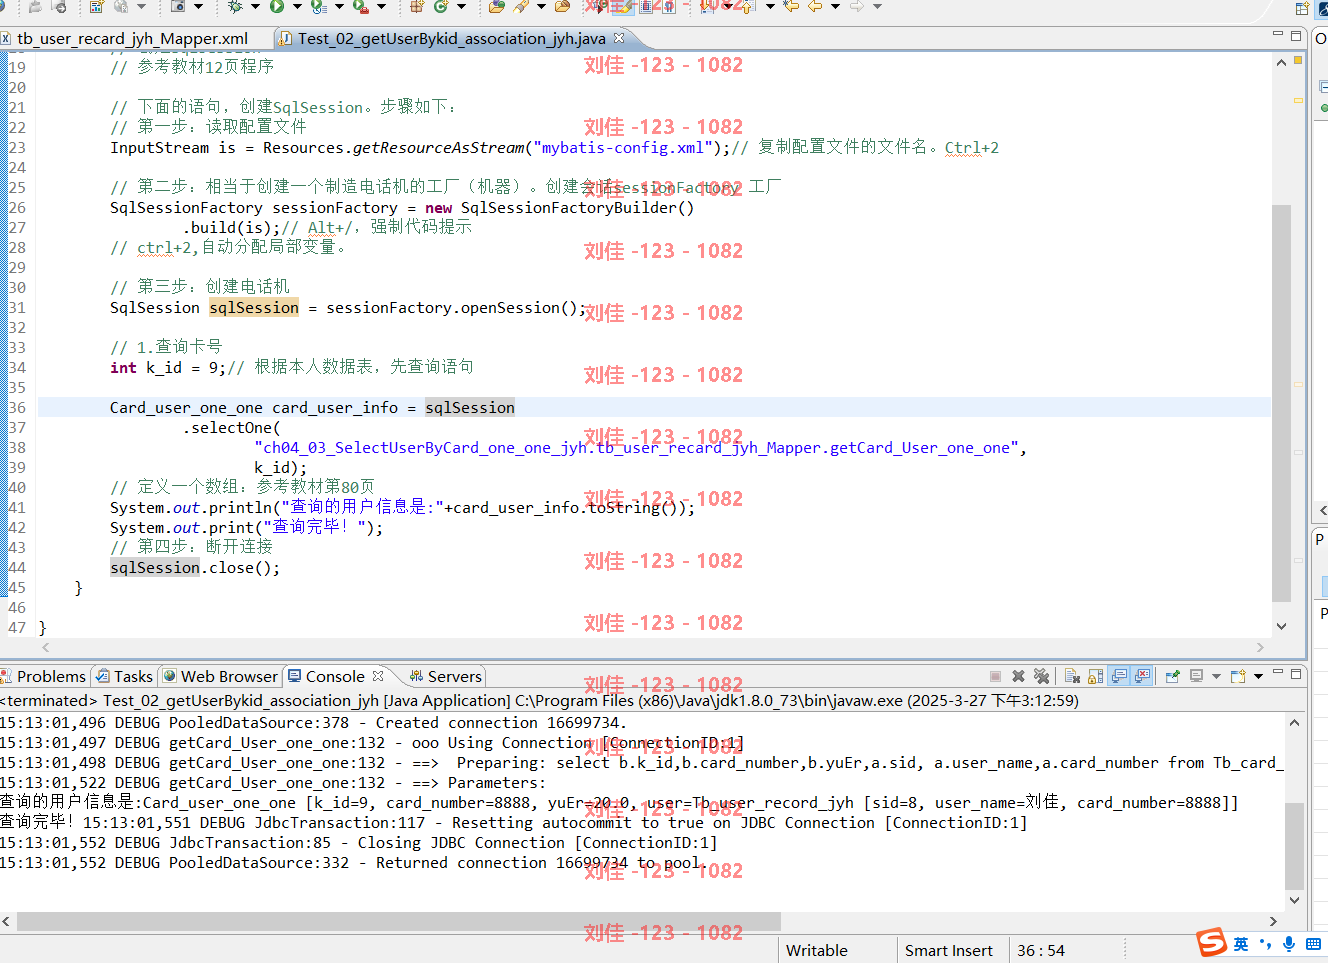The width and height of the screenshot is (1328, 963).
Task: Open the Back history dropdown arrow
Action: tap(835, 7)
